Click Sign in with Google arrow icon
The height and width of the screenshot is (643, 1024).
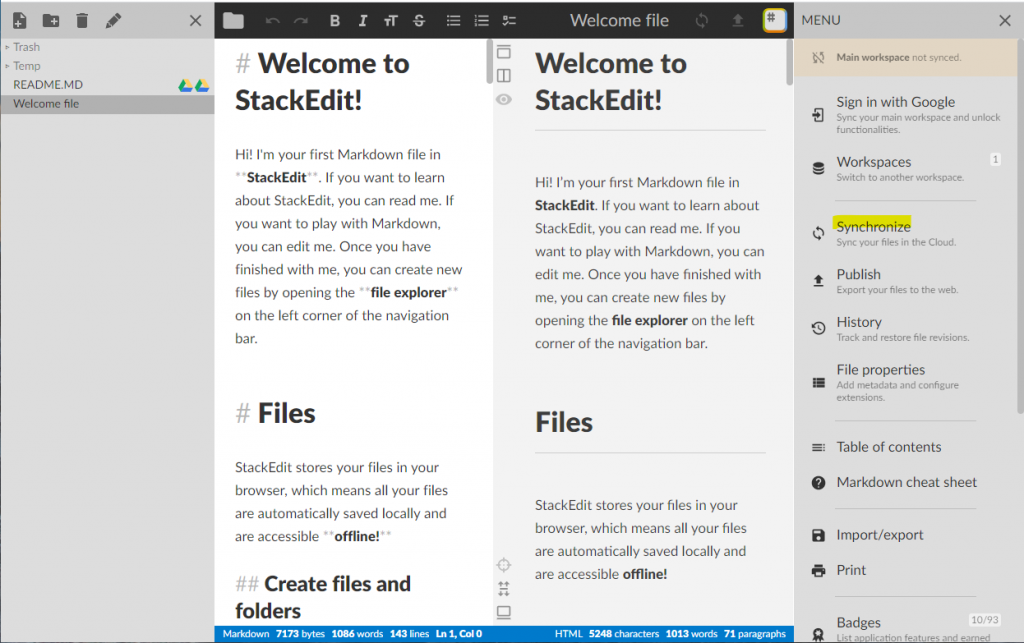pyautogui.click(x=818, y=115)
